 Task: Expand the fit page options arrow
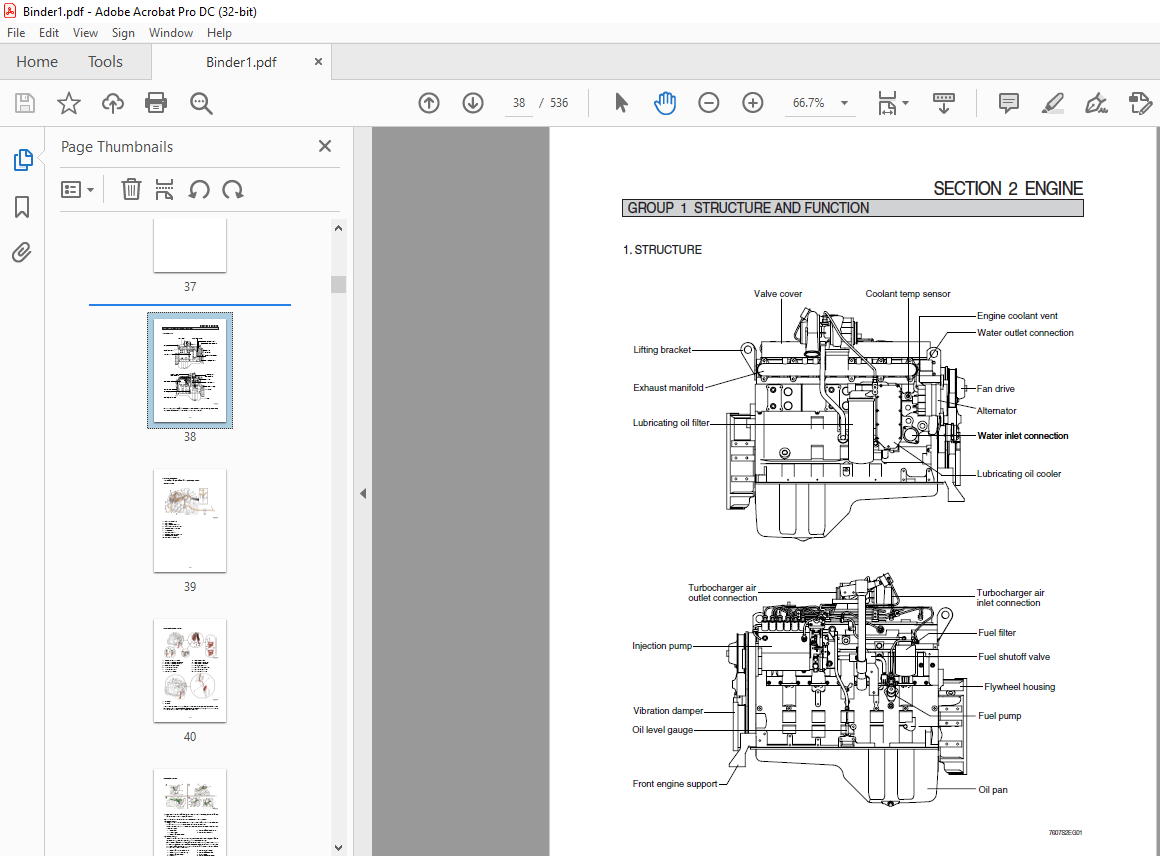click(x=906, y=103)
